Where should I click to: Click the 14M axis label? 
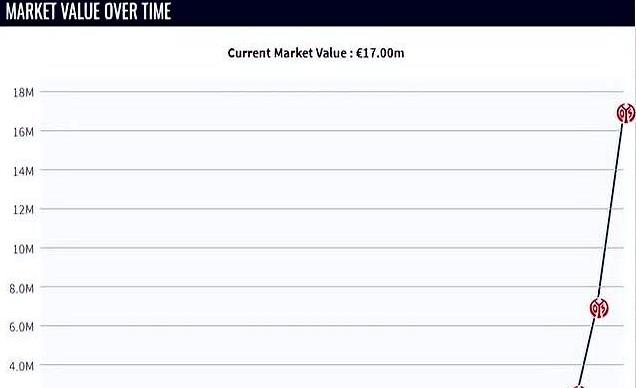(24, 171)
